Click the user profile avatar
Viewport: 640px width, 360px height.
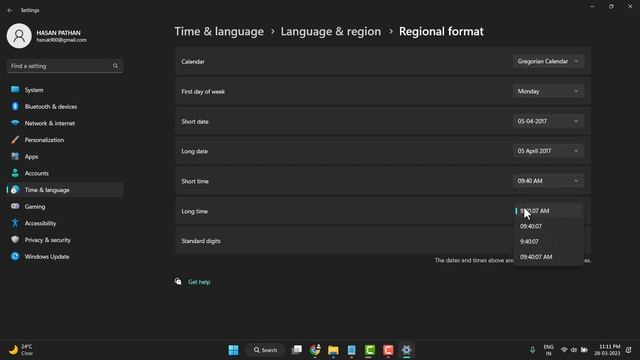pyautogui.click(x=19, y=36)
